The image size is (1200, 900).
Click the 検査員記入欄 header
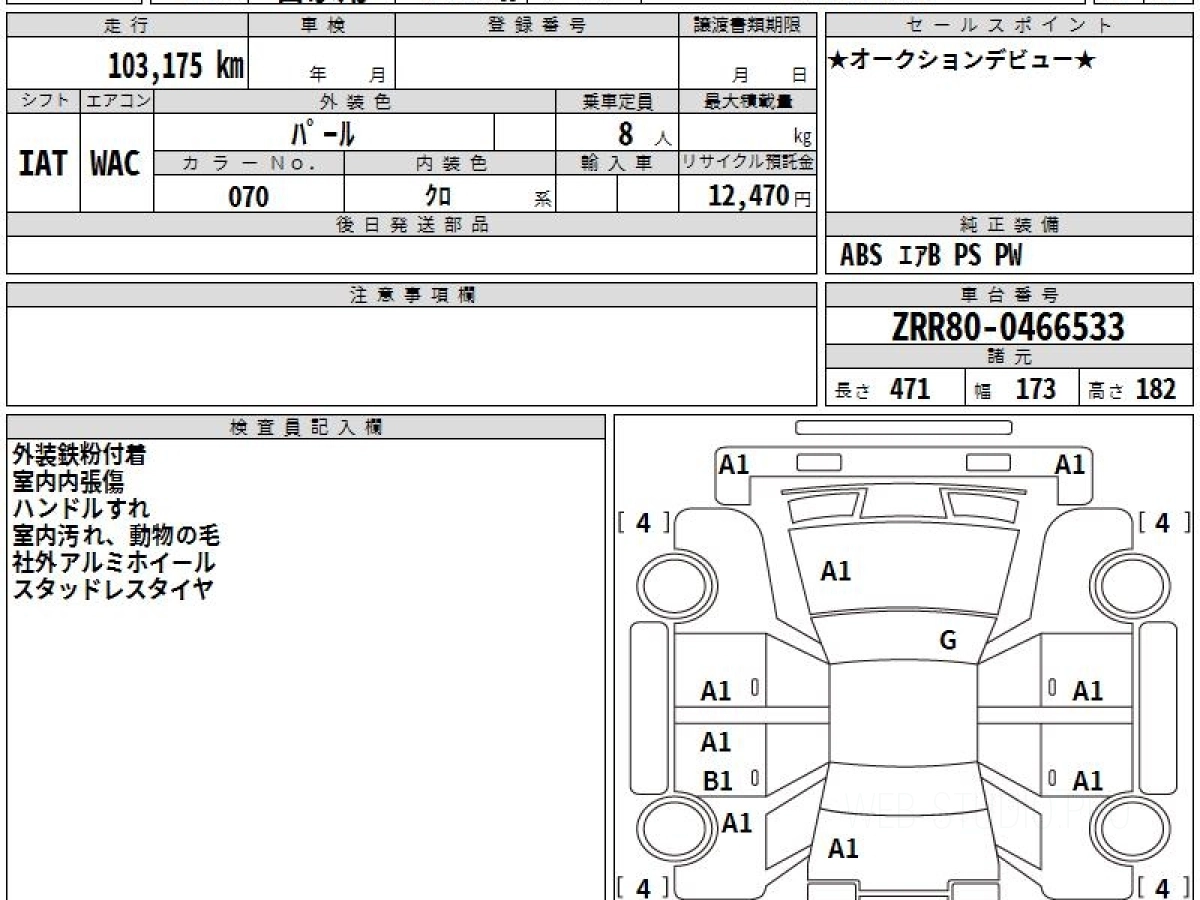pyautogui.click(x=306, y=427)
